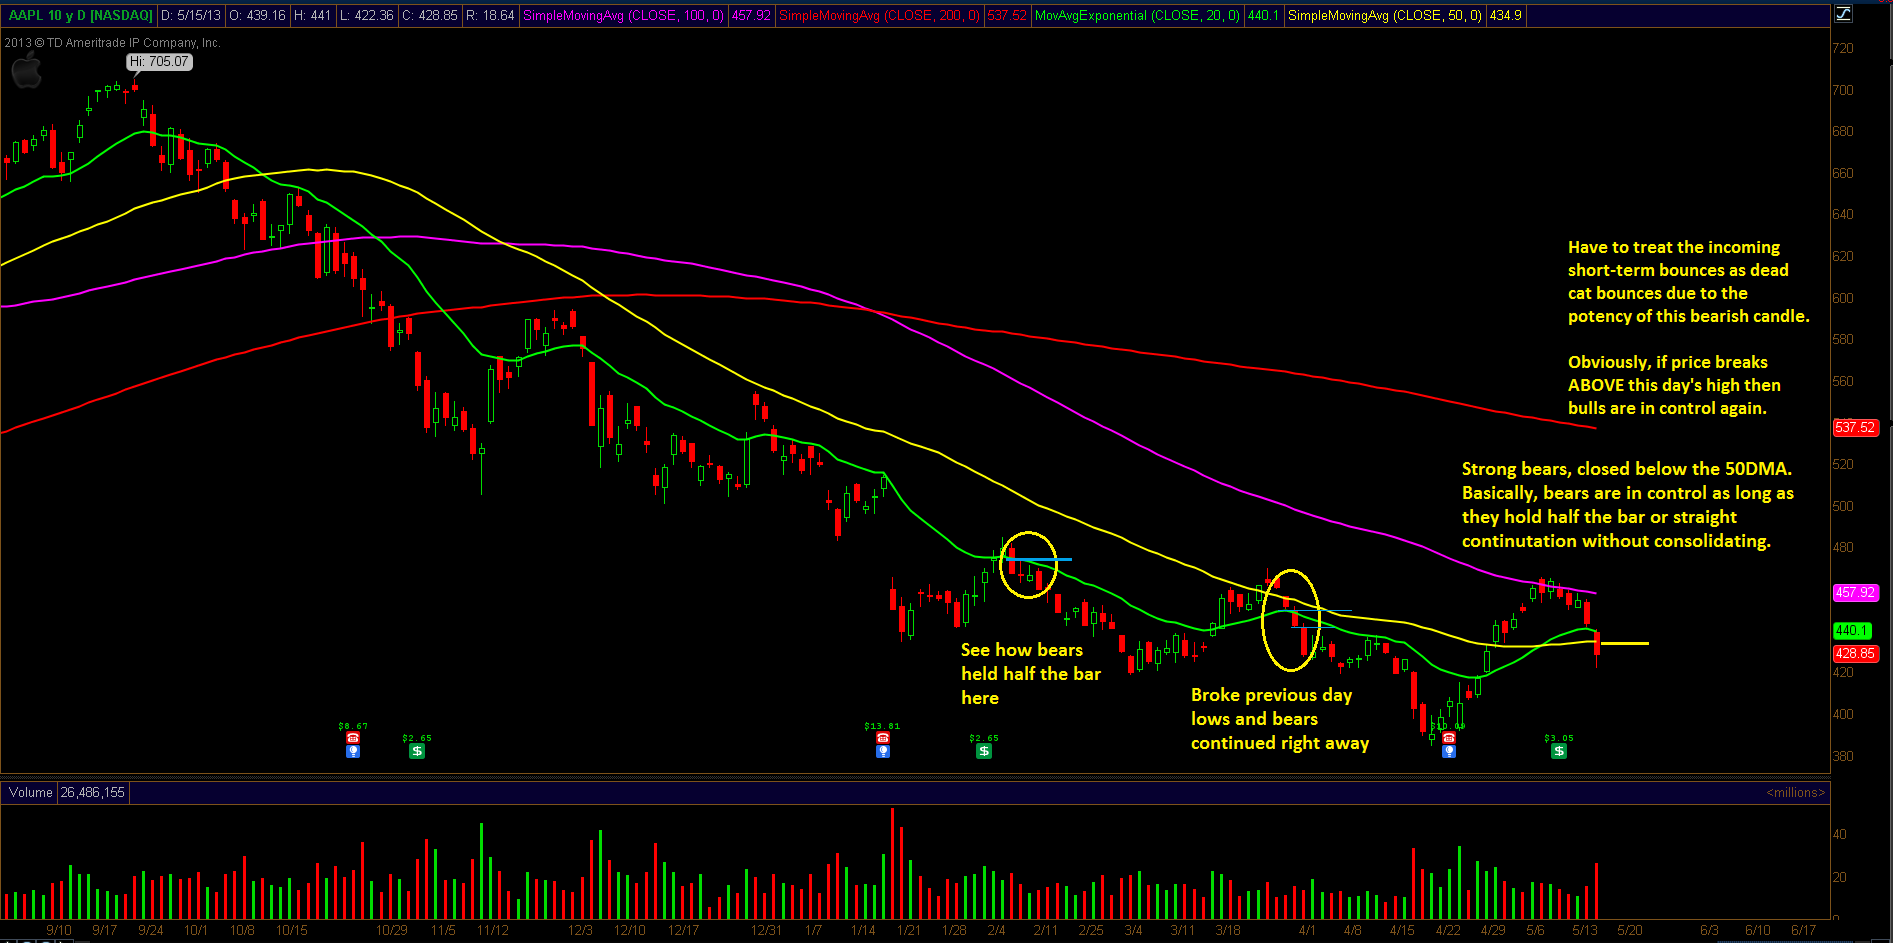This screenshot has height=943, width=1893.
Task: Click the L: 422.36 low price field
Action: 367,15
